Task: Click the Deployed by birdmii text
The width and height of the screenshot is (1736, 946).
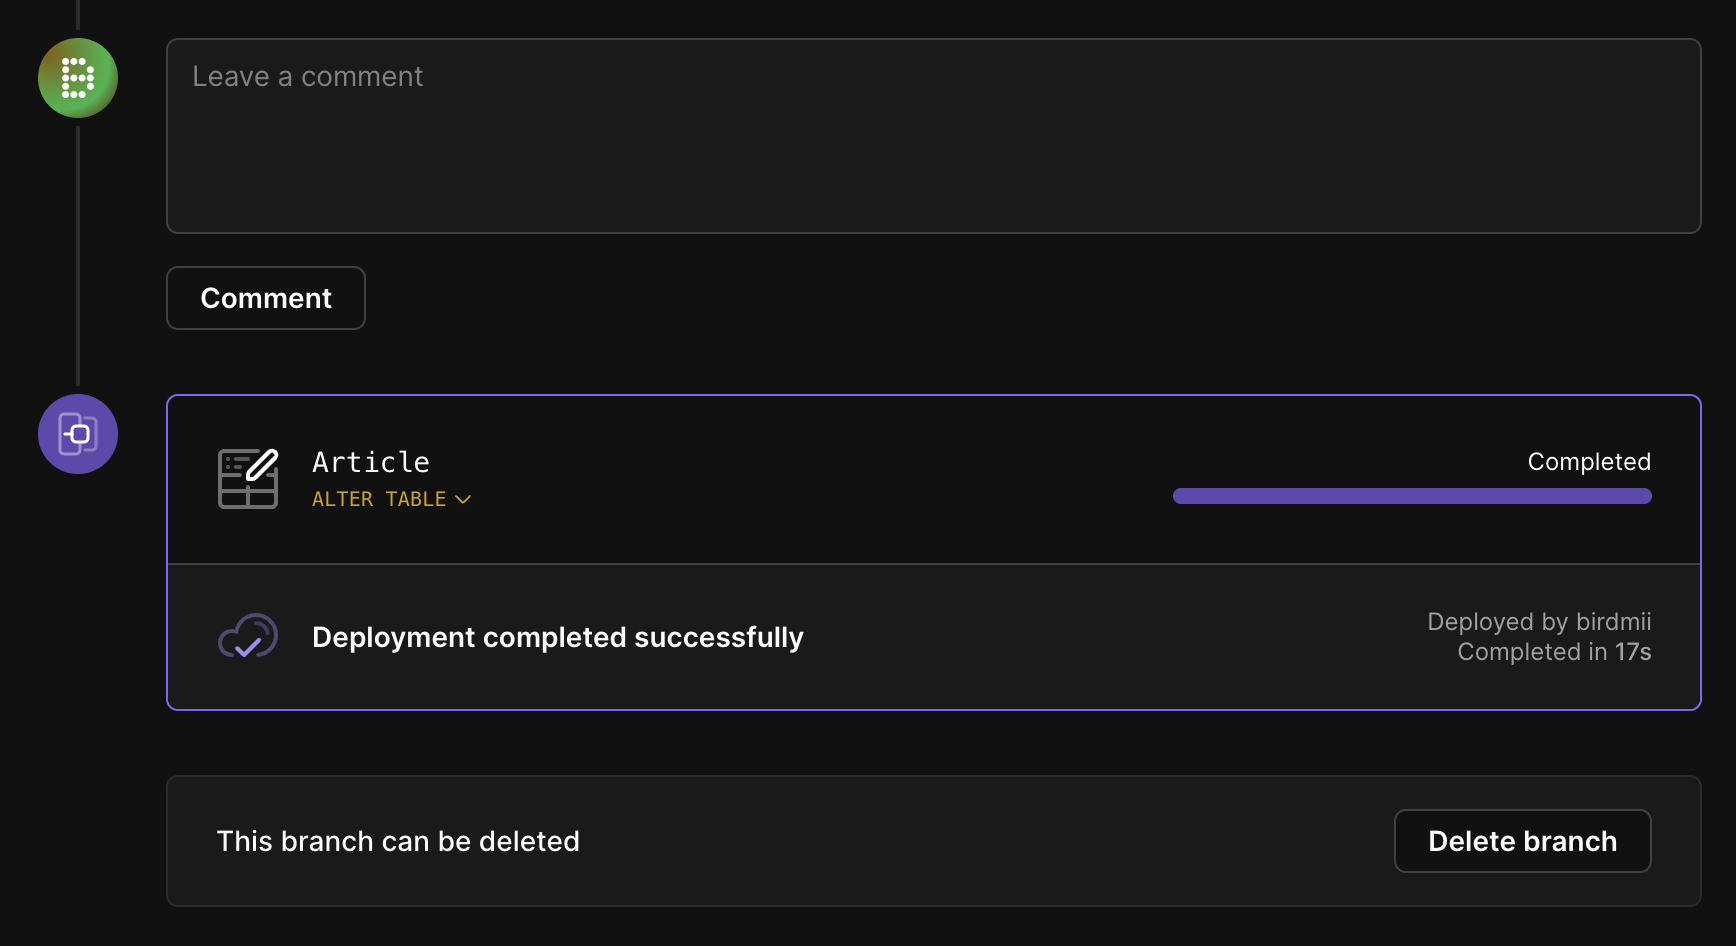Action: pos(1539,621)
